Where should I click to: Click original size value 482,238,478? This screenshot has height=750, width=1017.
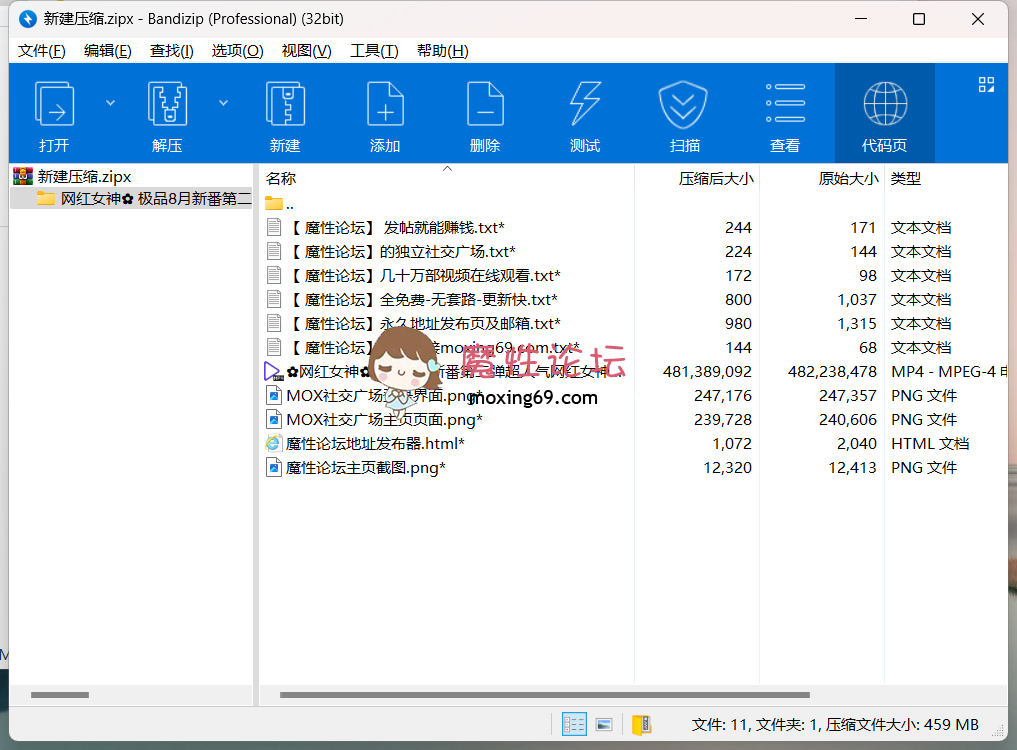832,372
